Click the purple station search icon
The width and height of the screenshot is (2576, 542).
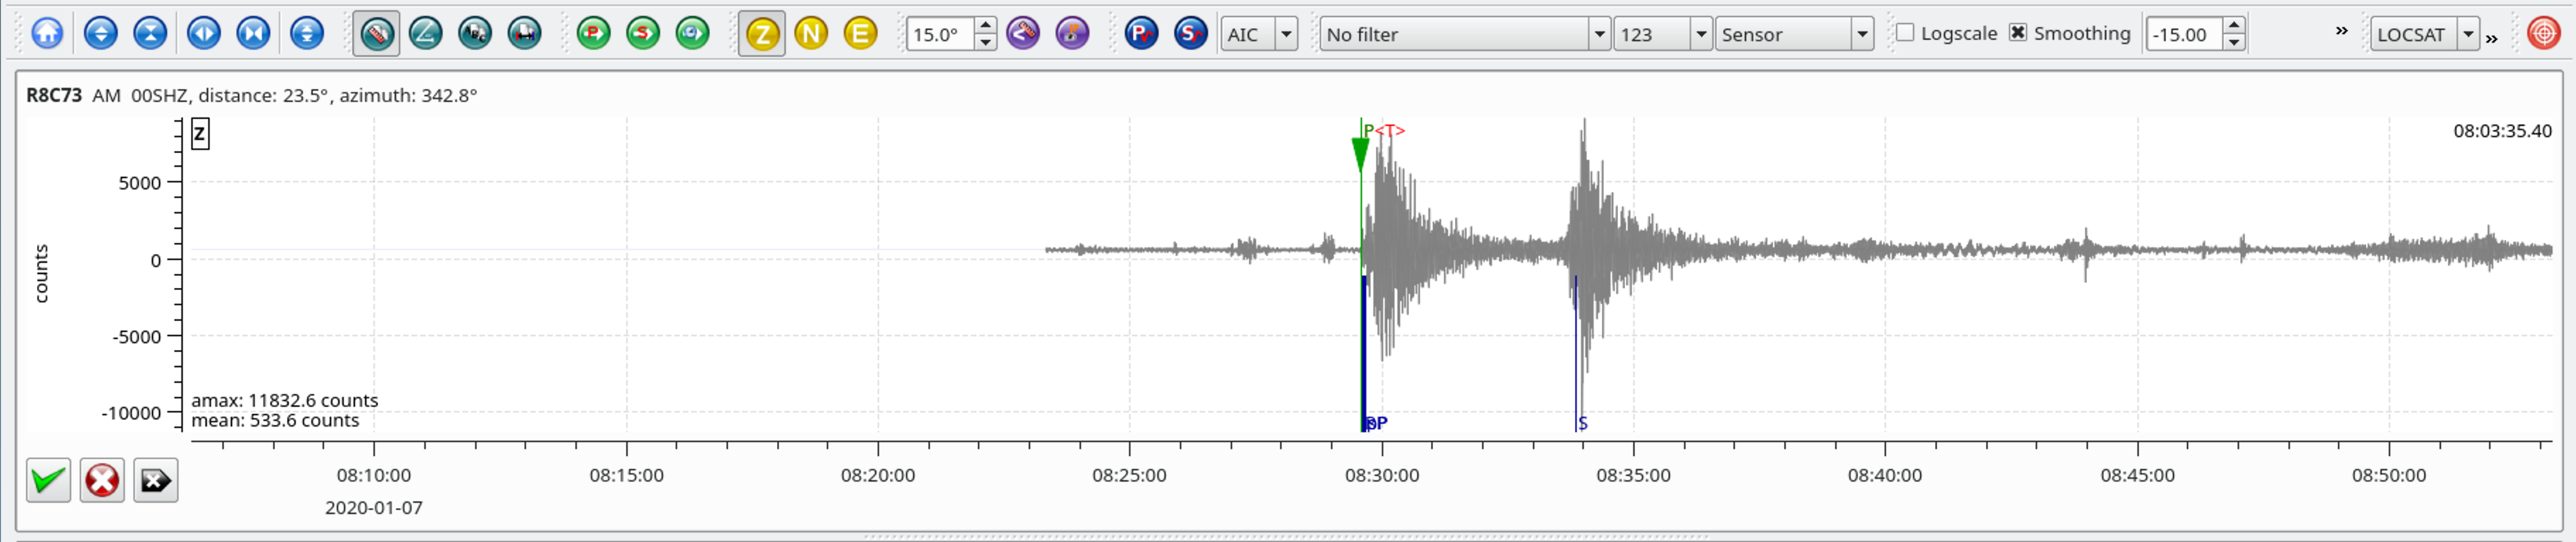(x=1072, y=33)
